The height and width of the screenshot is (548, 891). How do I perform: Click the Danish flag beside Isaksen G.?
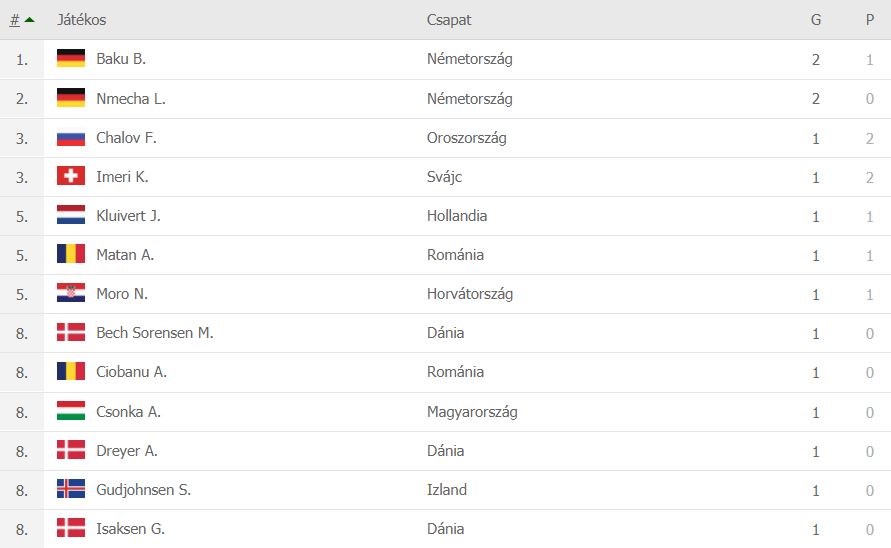tap(71, 528)
